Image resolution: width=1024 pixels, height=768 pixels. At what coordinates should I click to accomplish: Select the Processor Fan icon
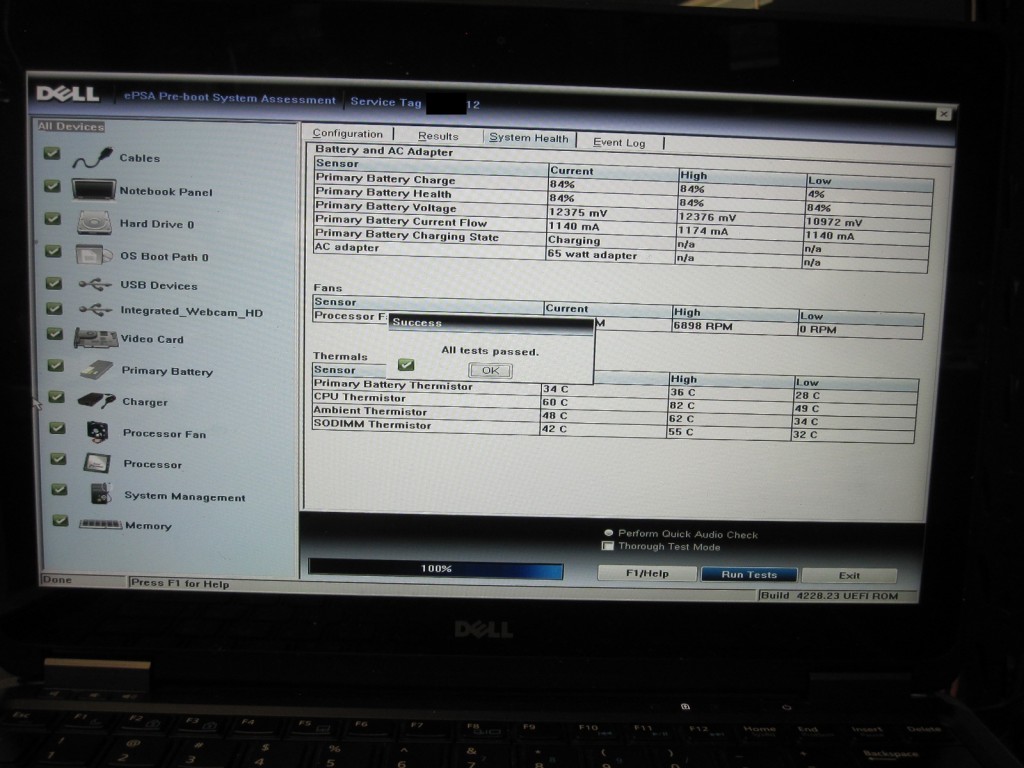tap(97, 431)
